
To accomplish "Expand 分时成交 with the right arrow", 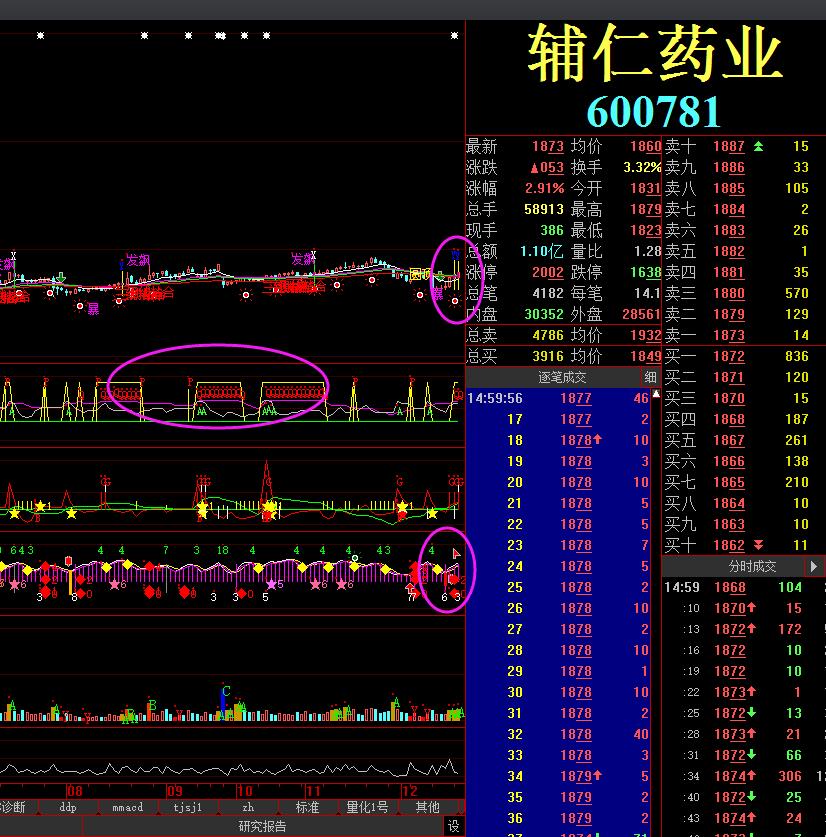I will pos(813,566).
